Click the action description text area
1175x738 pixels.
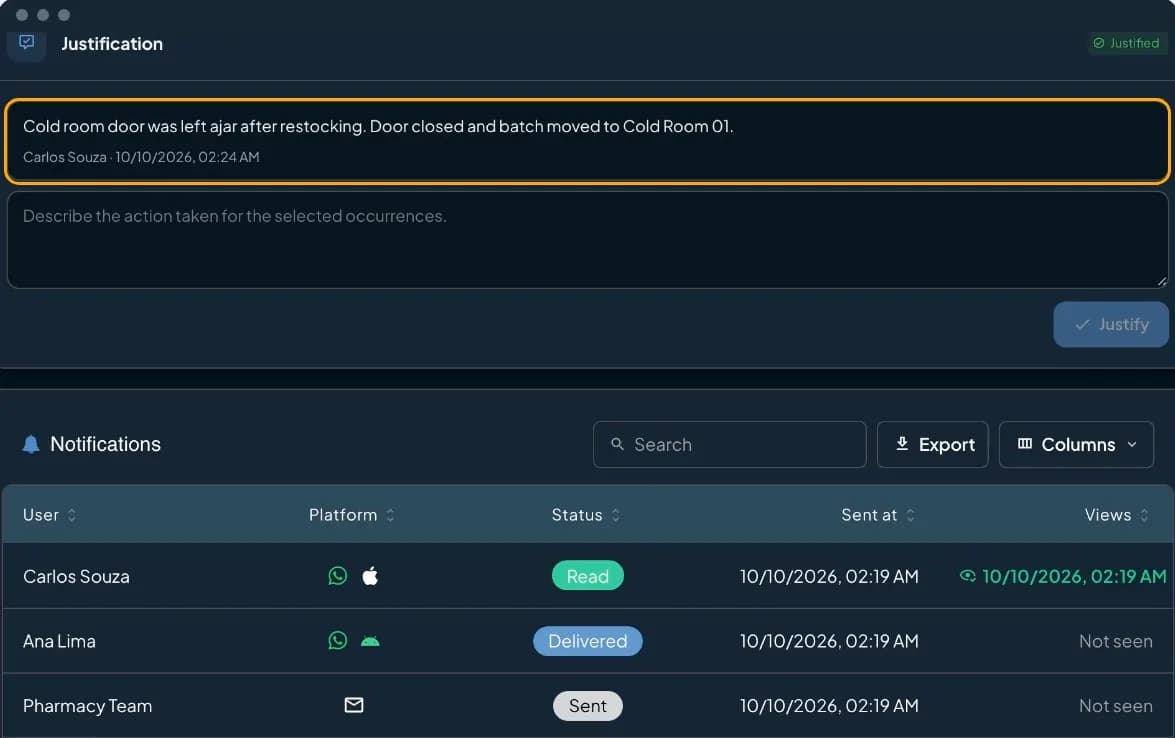click(588, 240)
